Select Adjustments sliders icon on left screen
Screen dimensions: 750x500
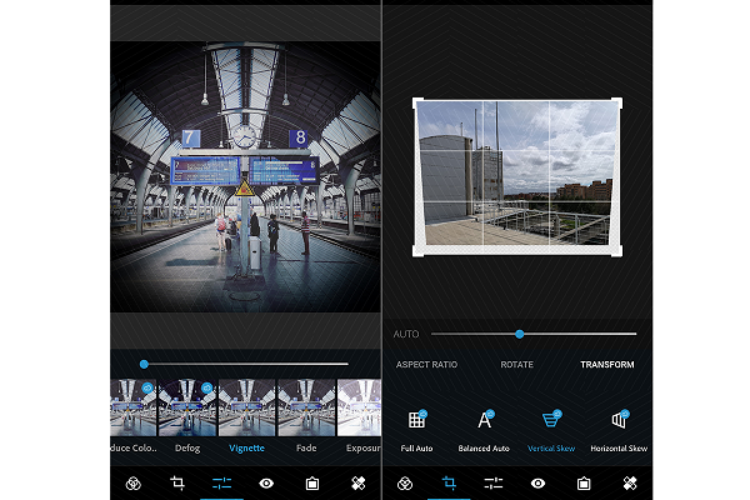point(222,483)
